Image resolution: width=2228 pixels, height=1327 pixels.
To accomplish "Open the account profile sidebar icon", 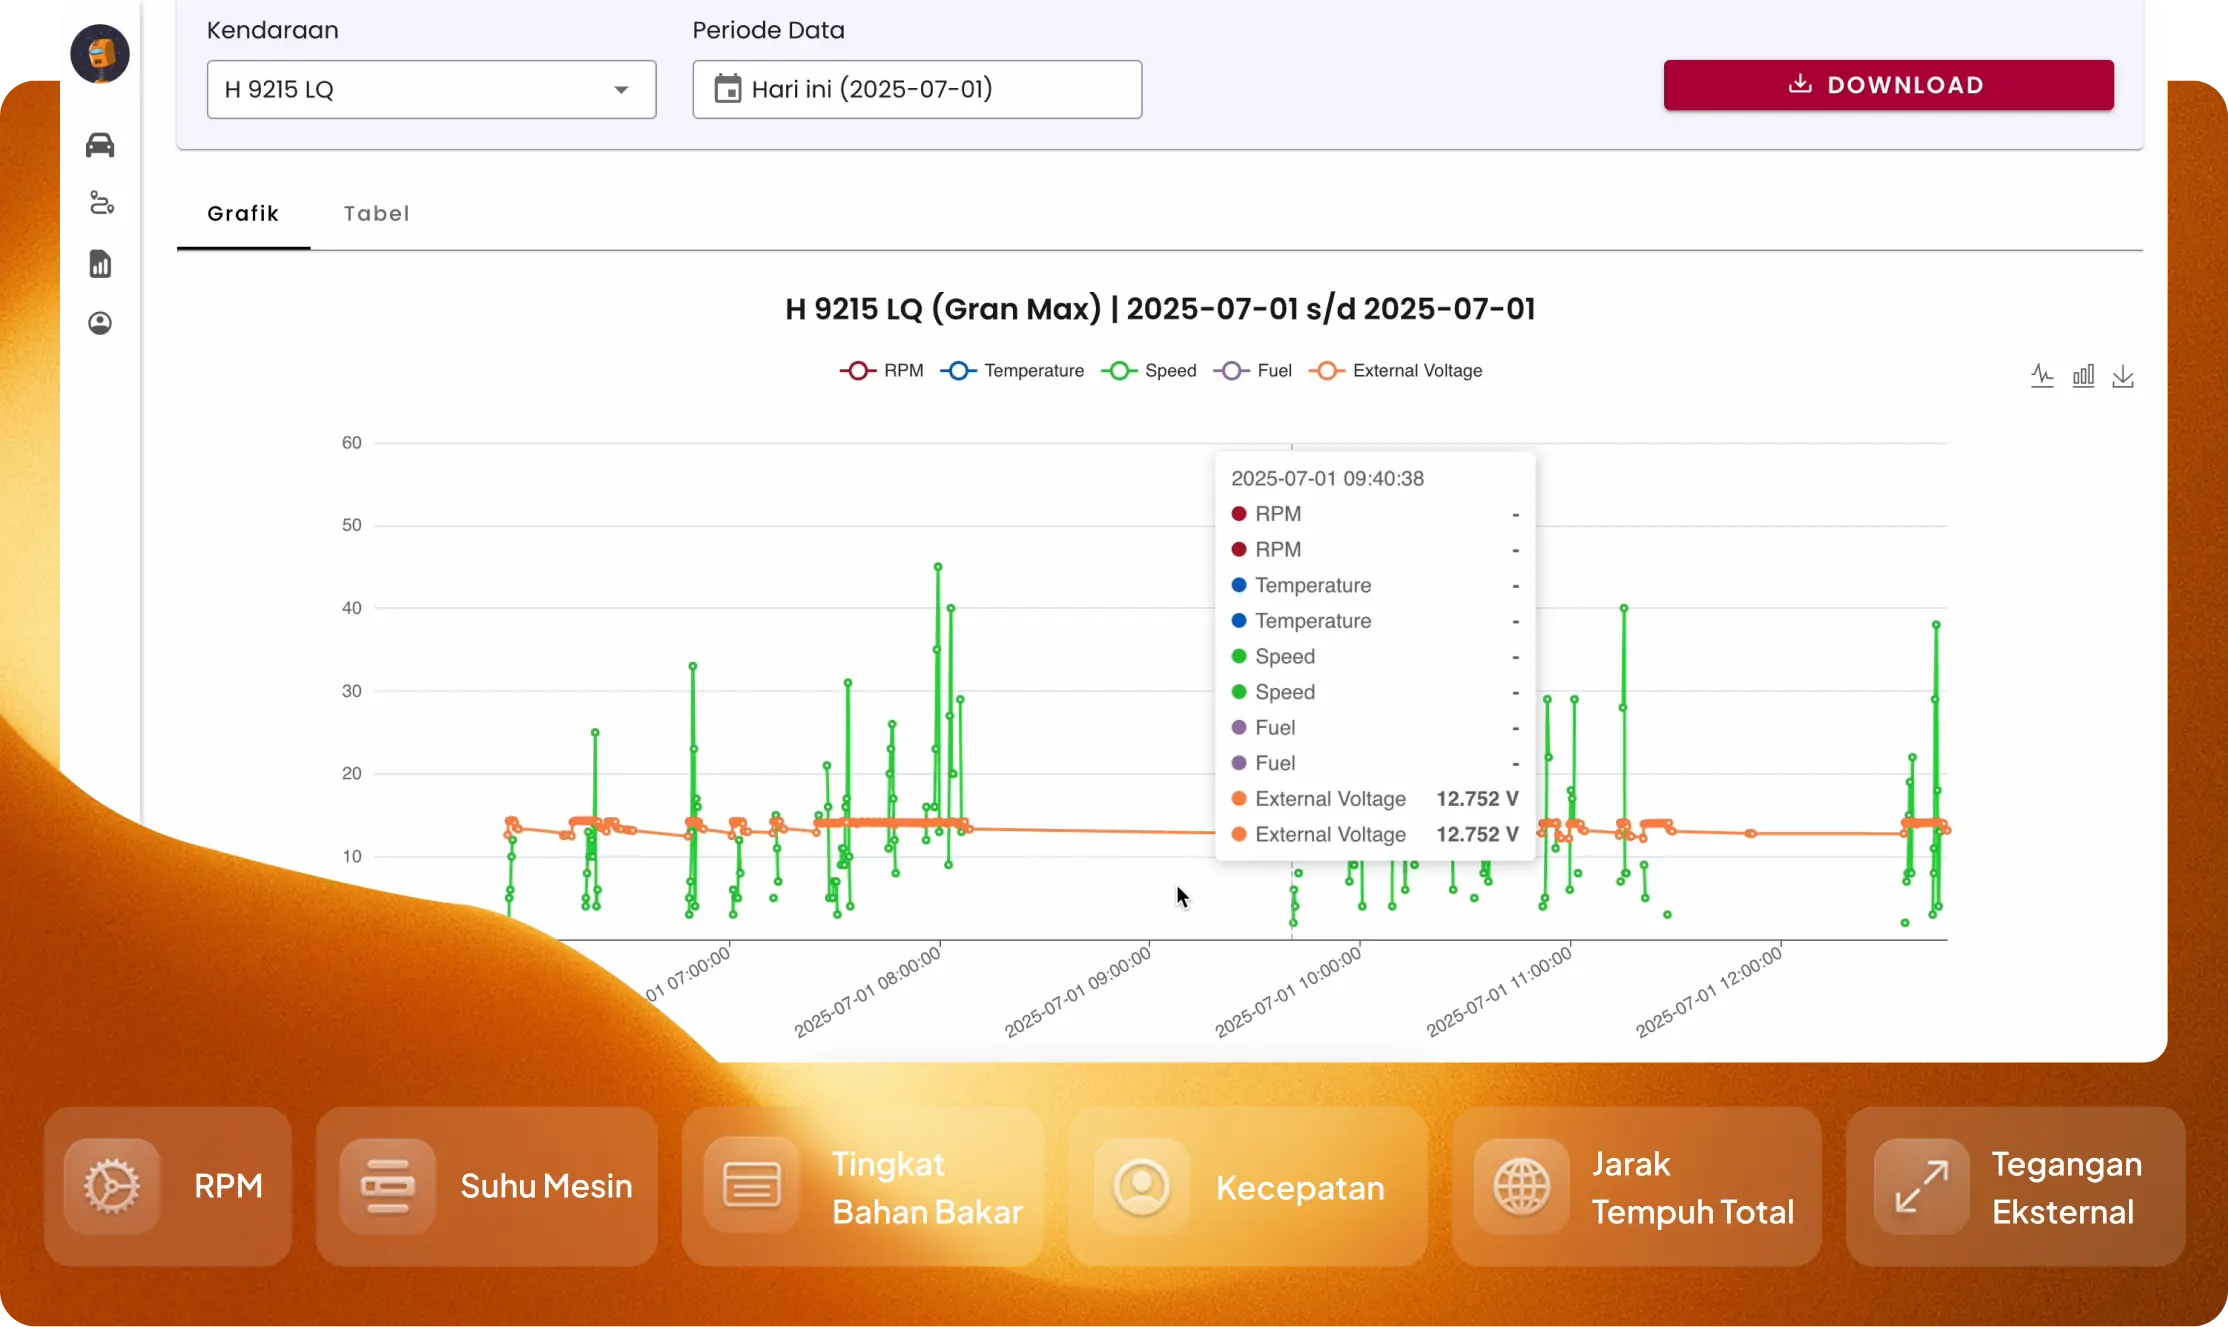I will point(99,323).
